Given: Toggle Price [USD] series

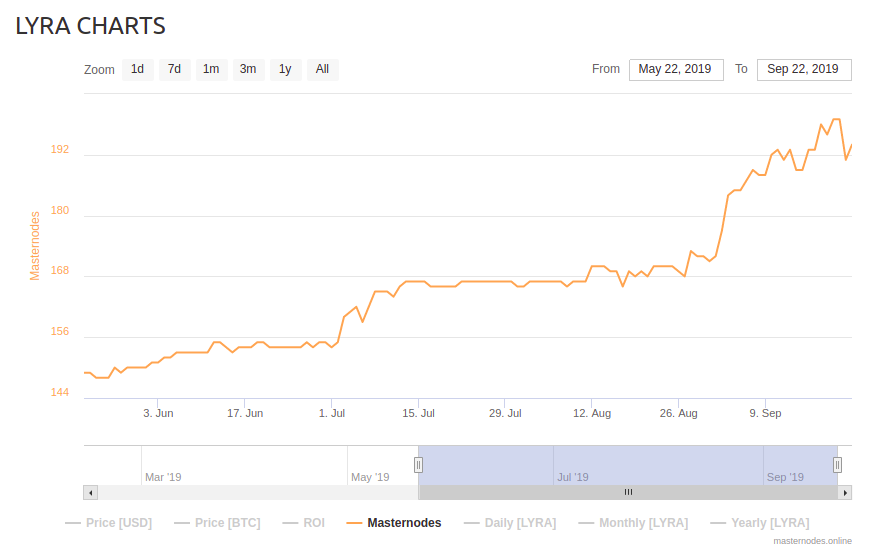Looking at the screenshot, I should tap(108, 523).
